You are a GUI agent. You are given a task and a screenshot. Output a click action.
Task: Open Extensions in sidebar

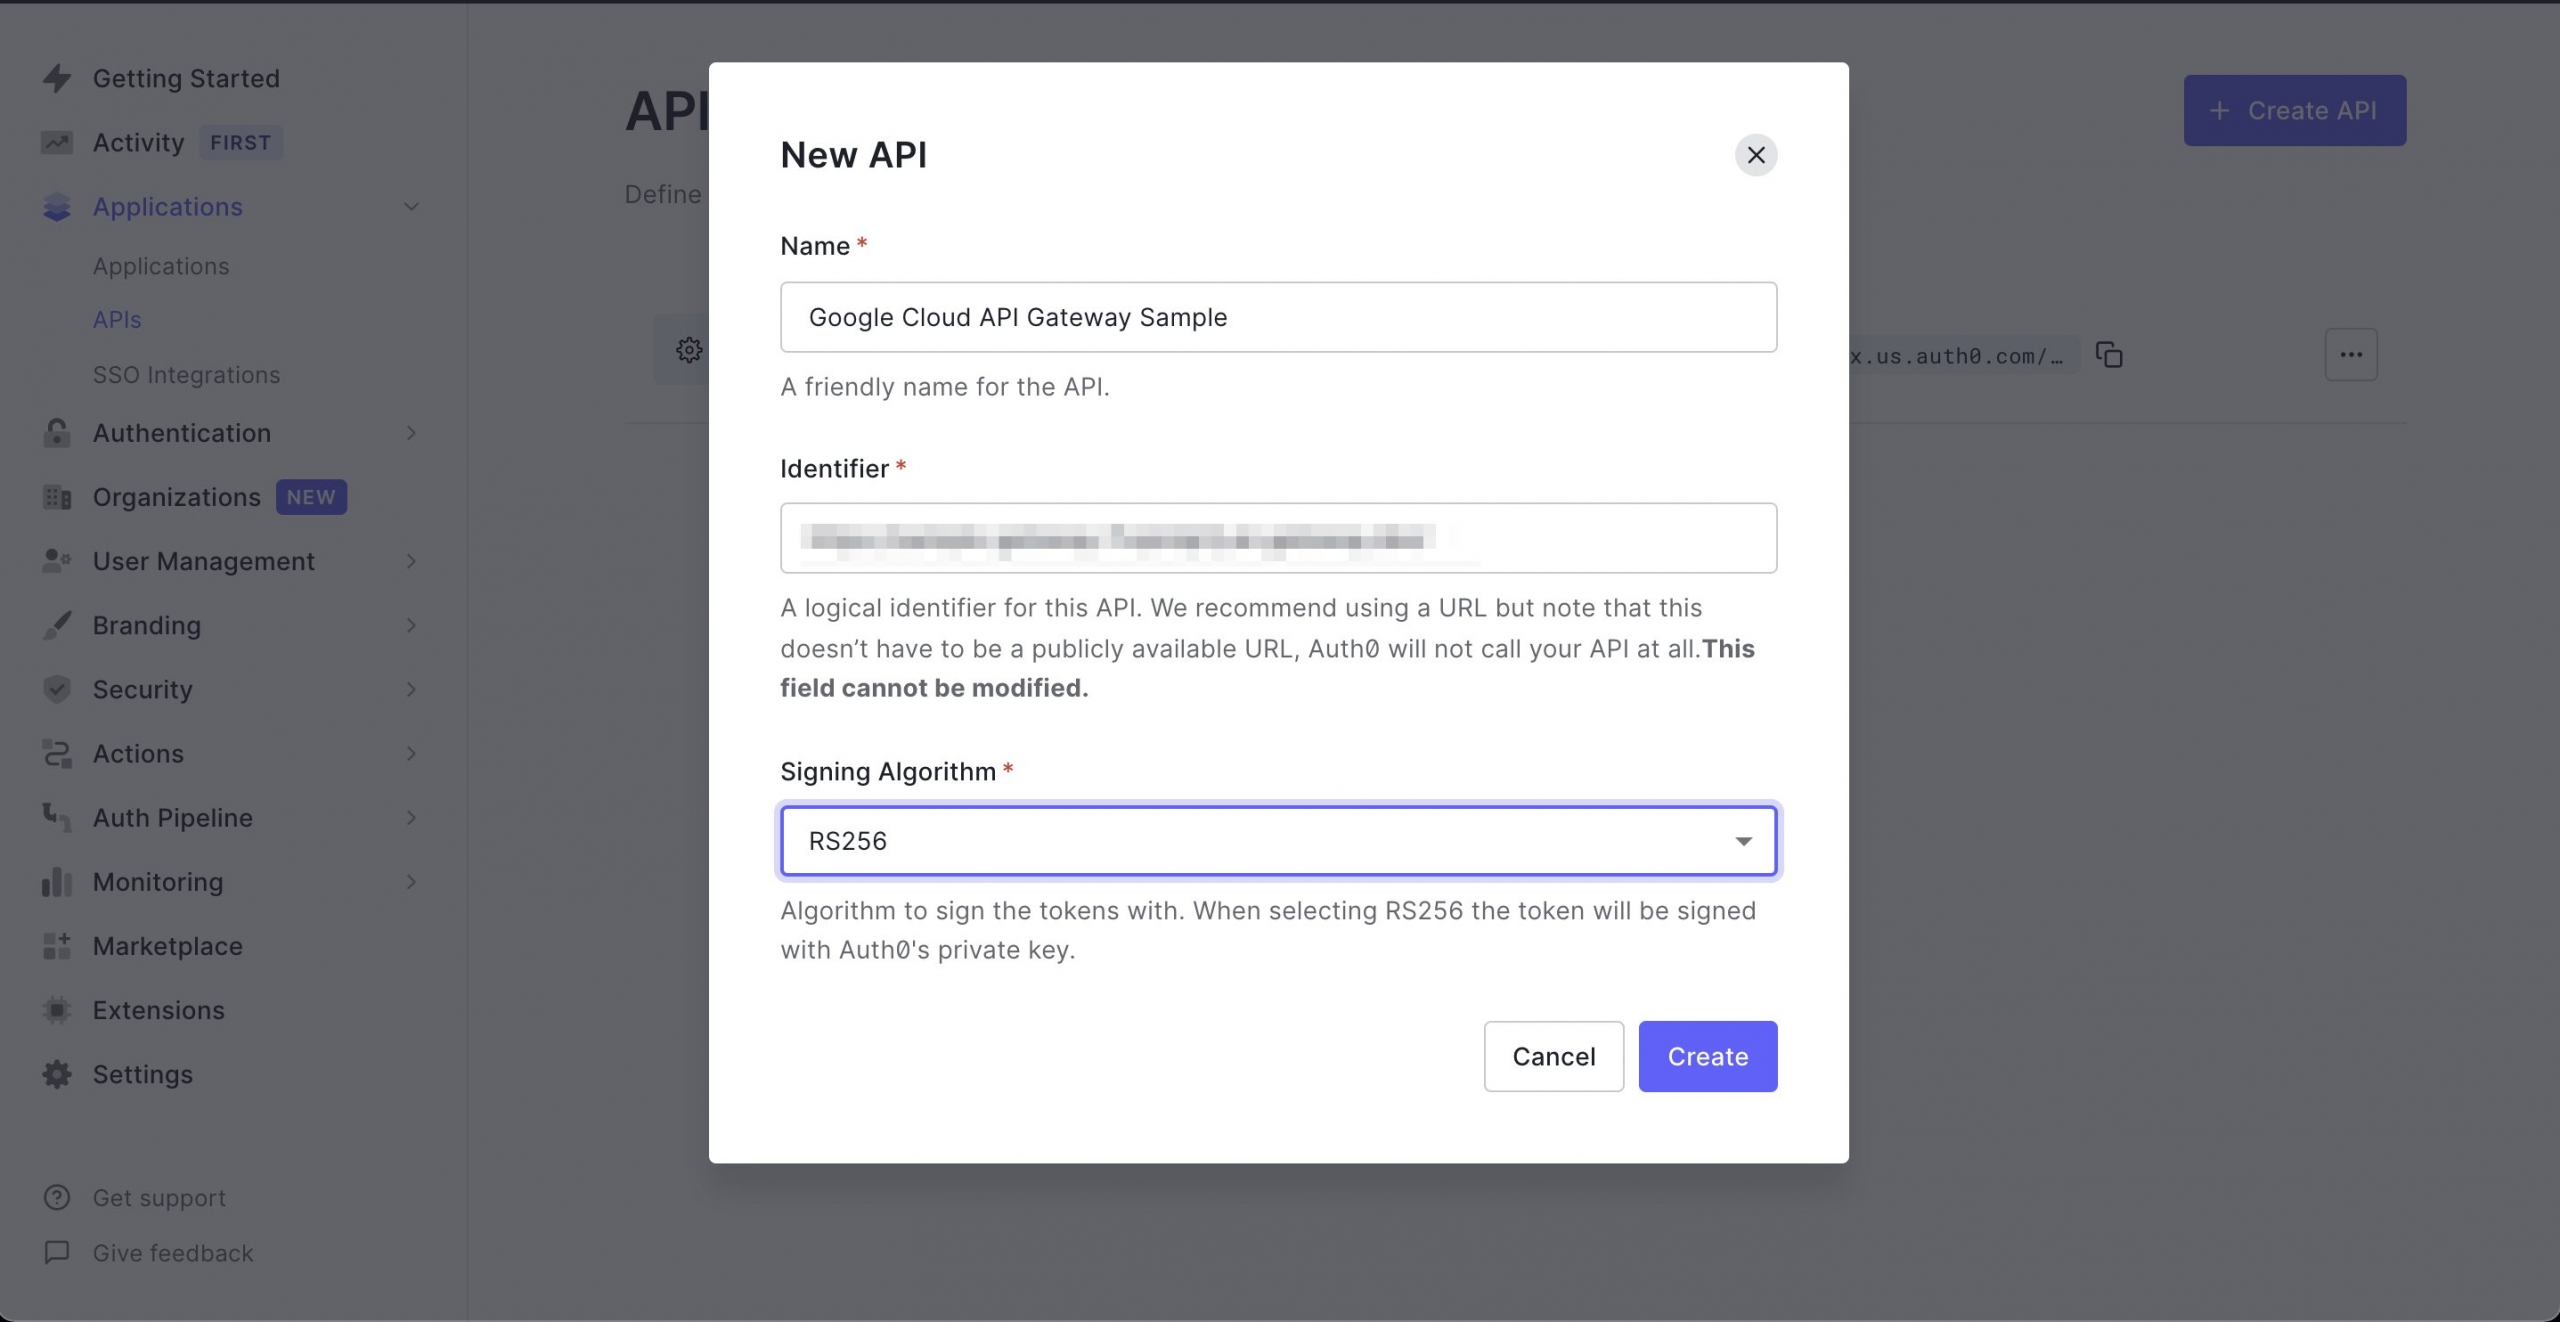(158, 1010)
